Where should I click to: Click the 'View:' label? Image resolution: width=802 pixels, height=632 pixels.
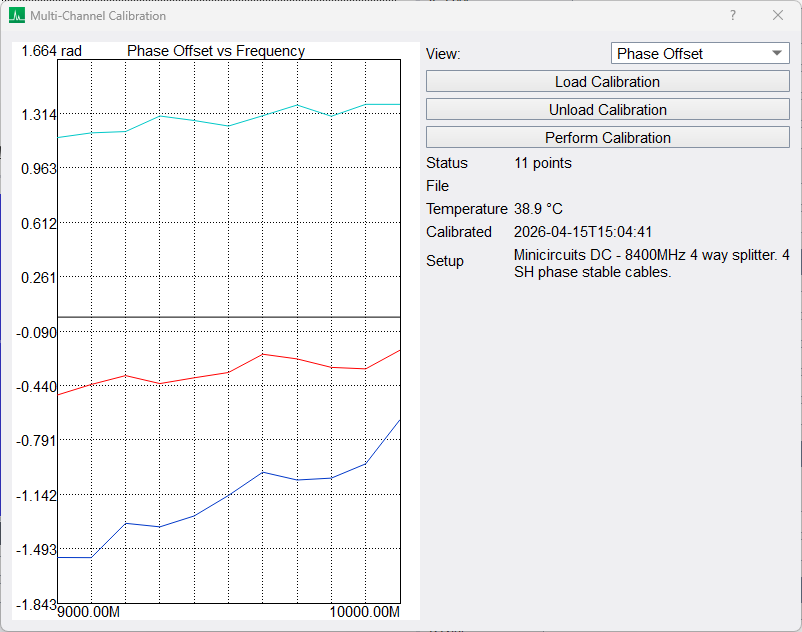point(443,54)
